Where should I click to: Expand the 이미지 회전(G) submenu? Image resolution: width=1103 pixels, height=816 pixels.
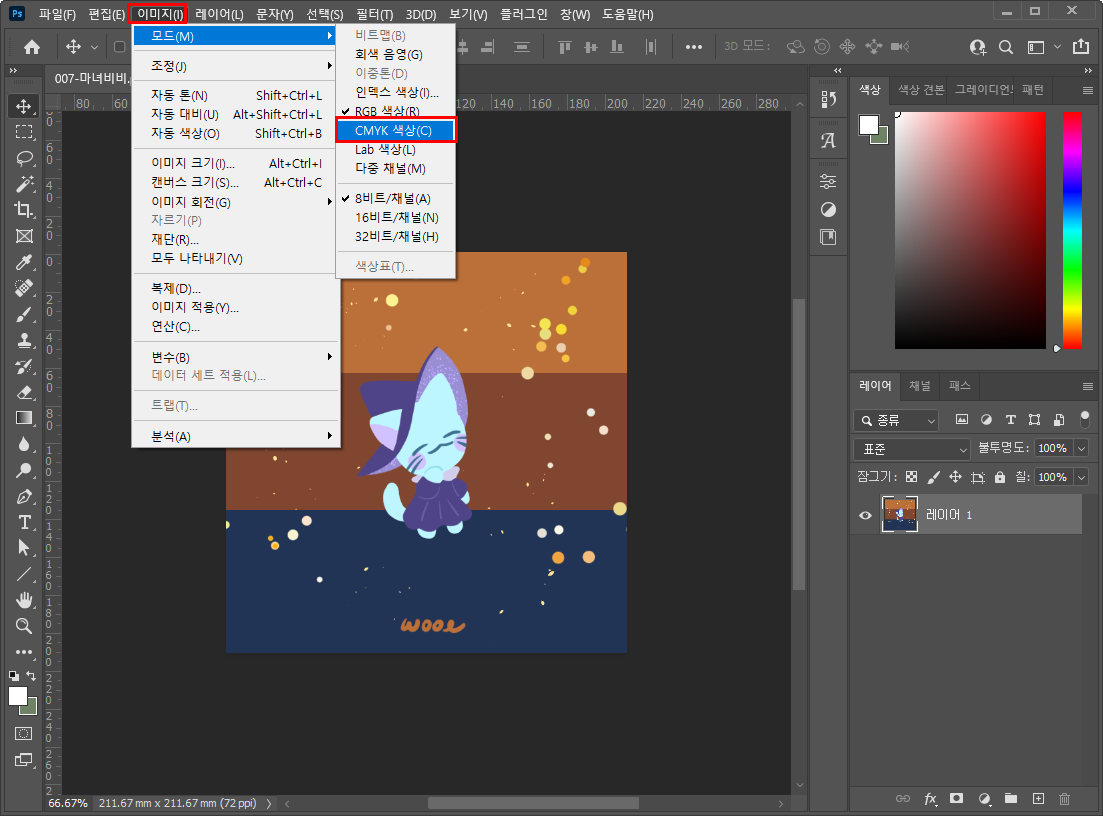(236, 202)
